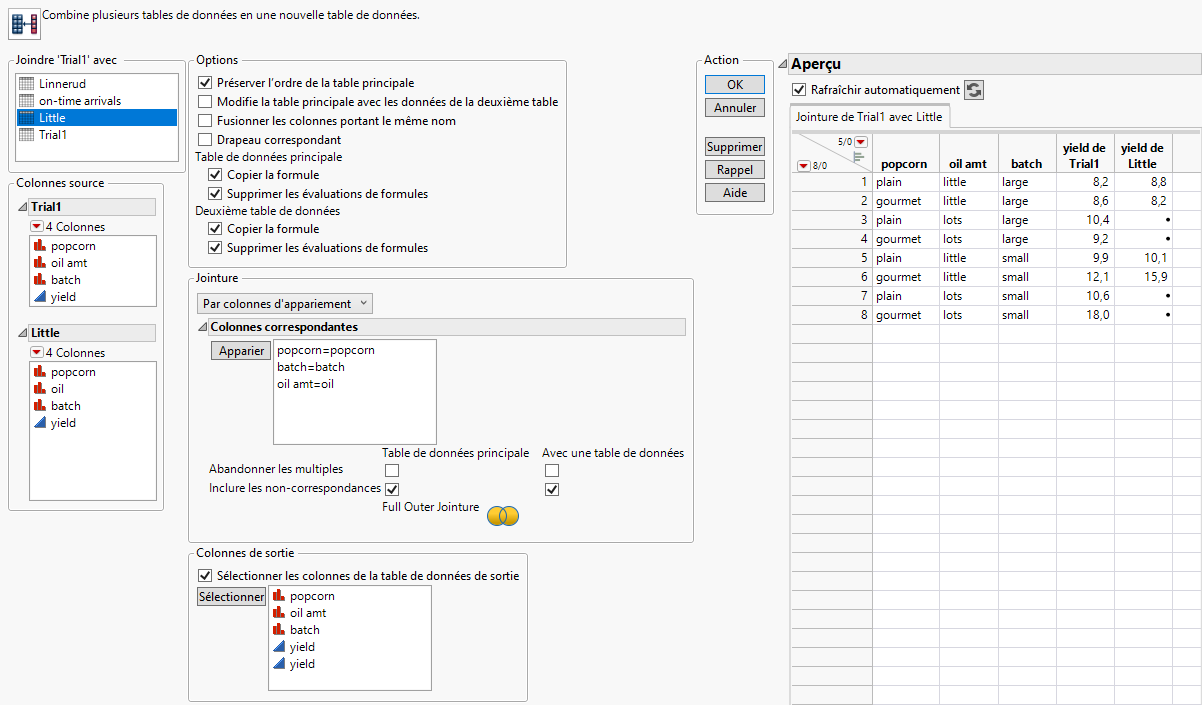The width and height of the screenshot is (1202, 705).
Task: Toggle Supprimer les évaluations for main table
Action: (215, 194)
